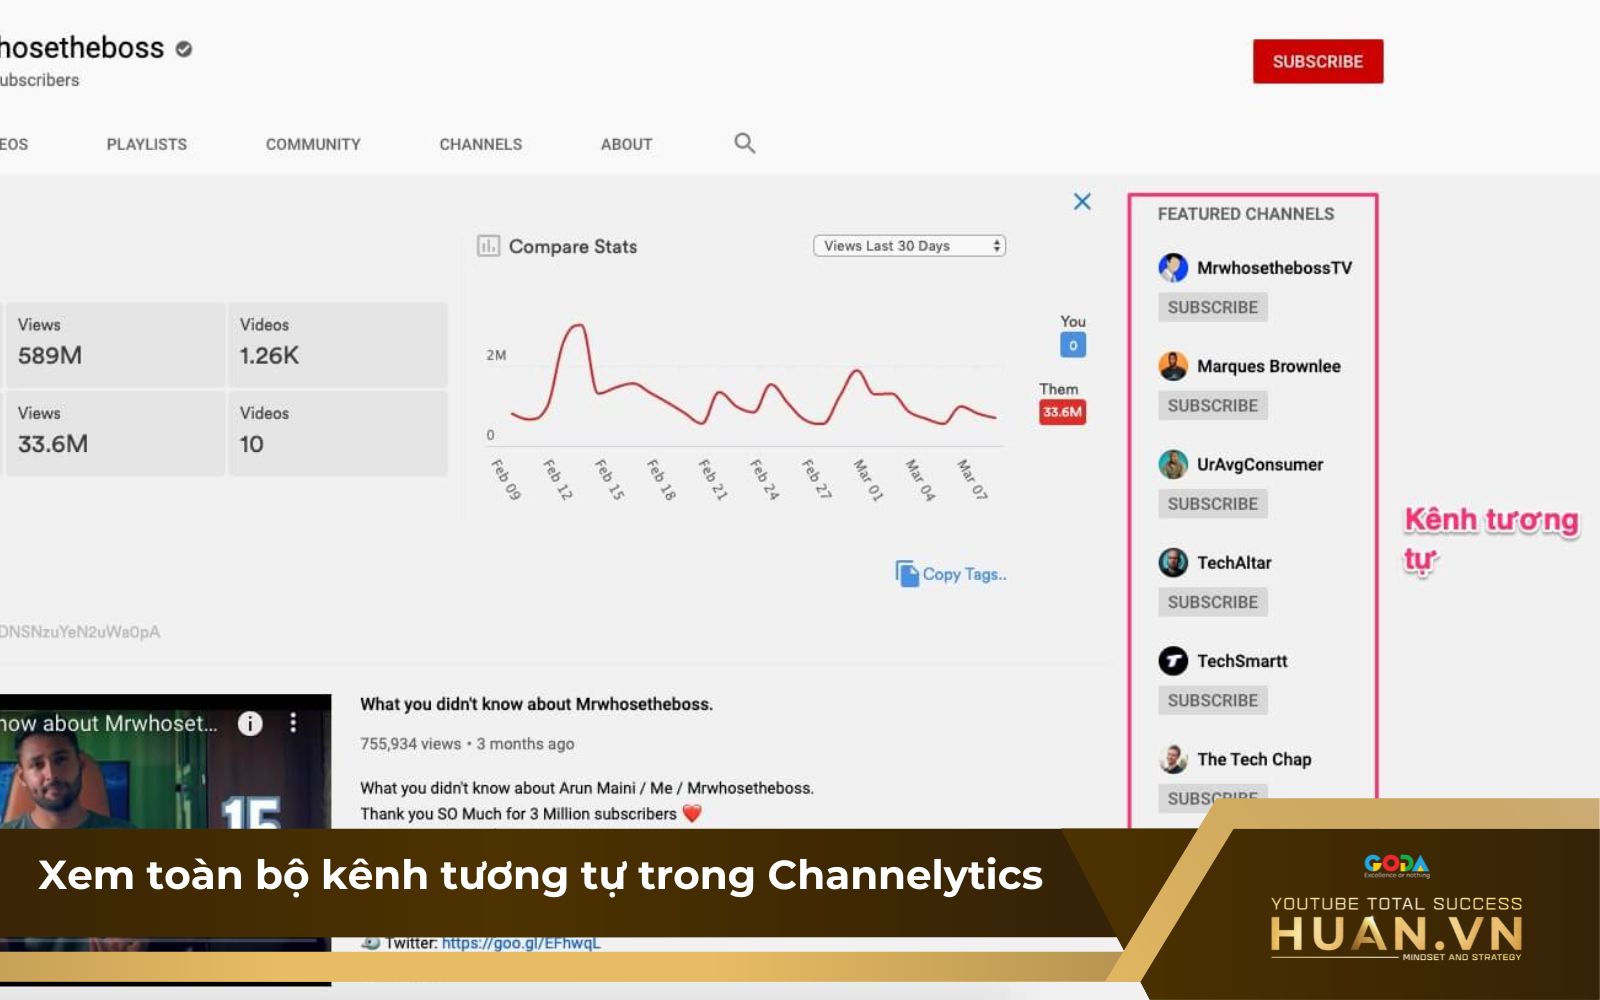Screen dimensions: 1600x1000
Task: Click the Copy Tags link
Action: (x=964, y=574)
